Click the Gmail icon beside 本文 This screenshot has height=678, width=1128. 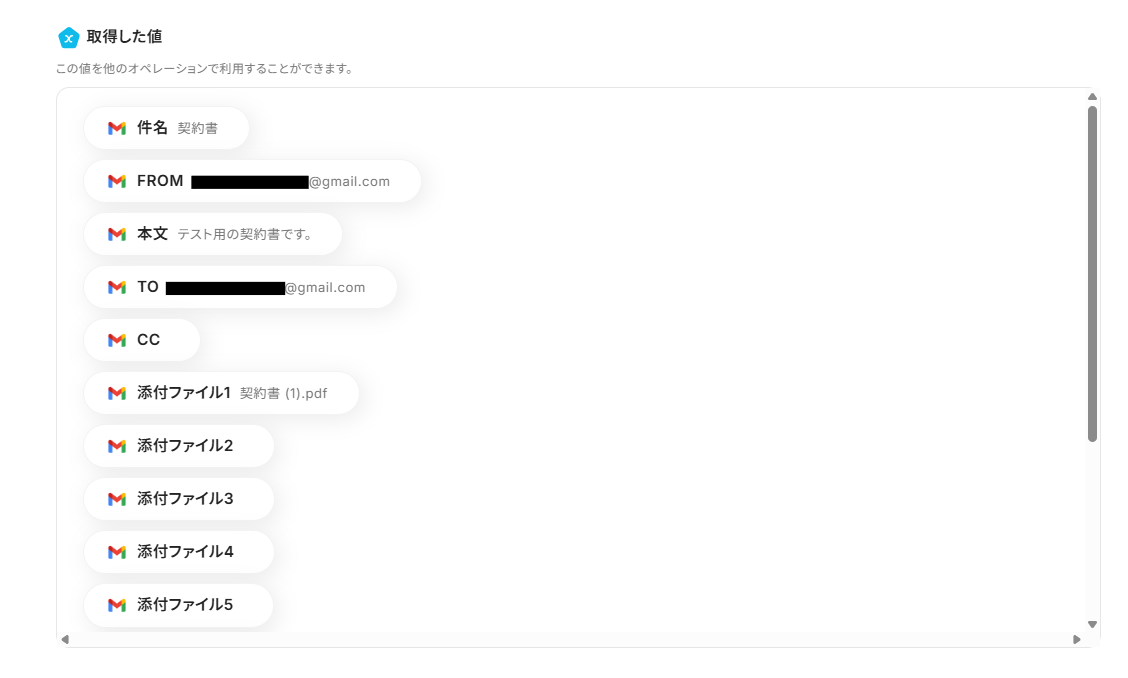(117, 234)
